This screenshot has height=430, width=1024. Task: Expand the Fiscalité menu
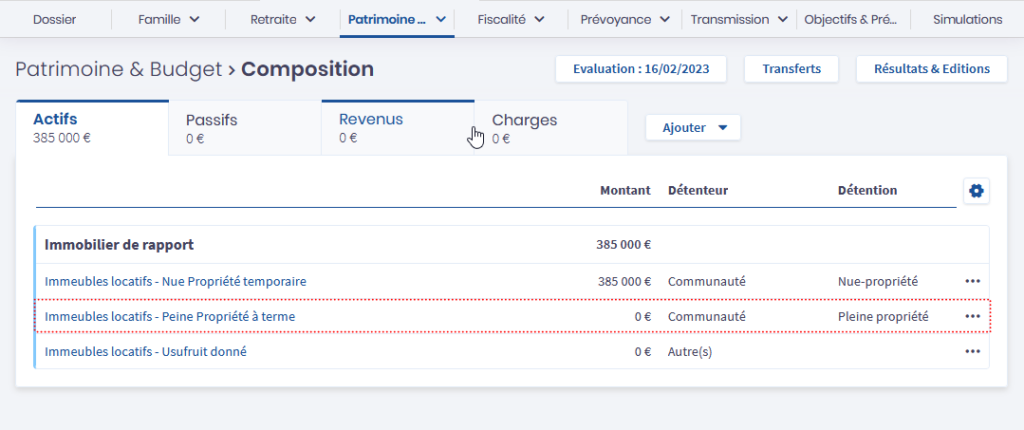(510, 19)
